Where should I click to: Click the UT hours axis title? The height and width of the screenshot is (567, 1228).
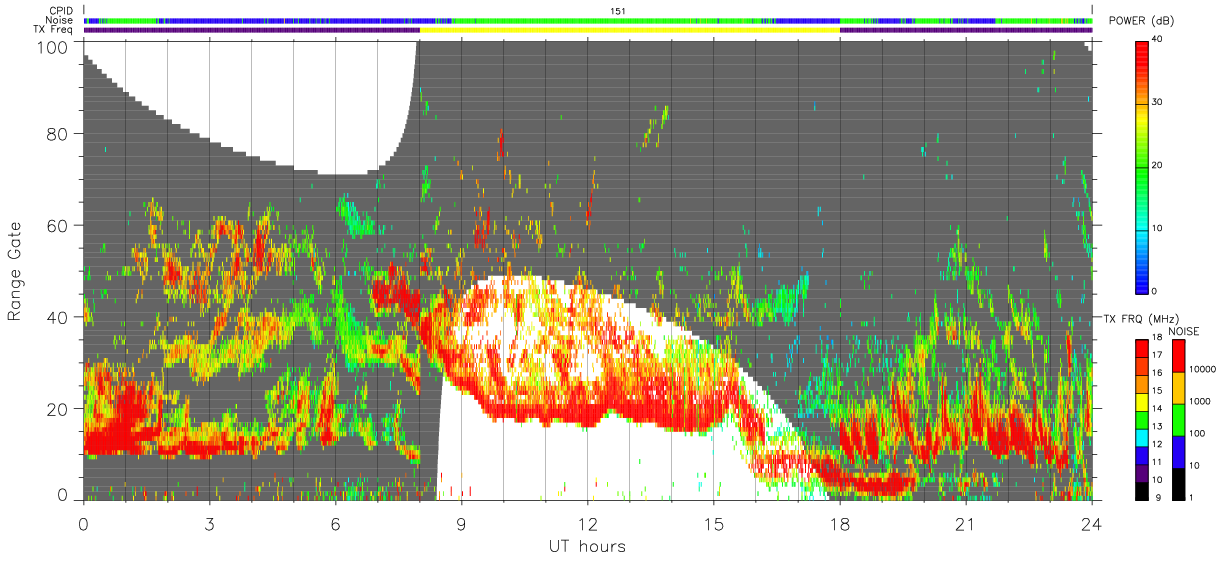[x=587, y=546]
